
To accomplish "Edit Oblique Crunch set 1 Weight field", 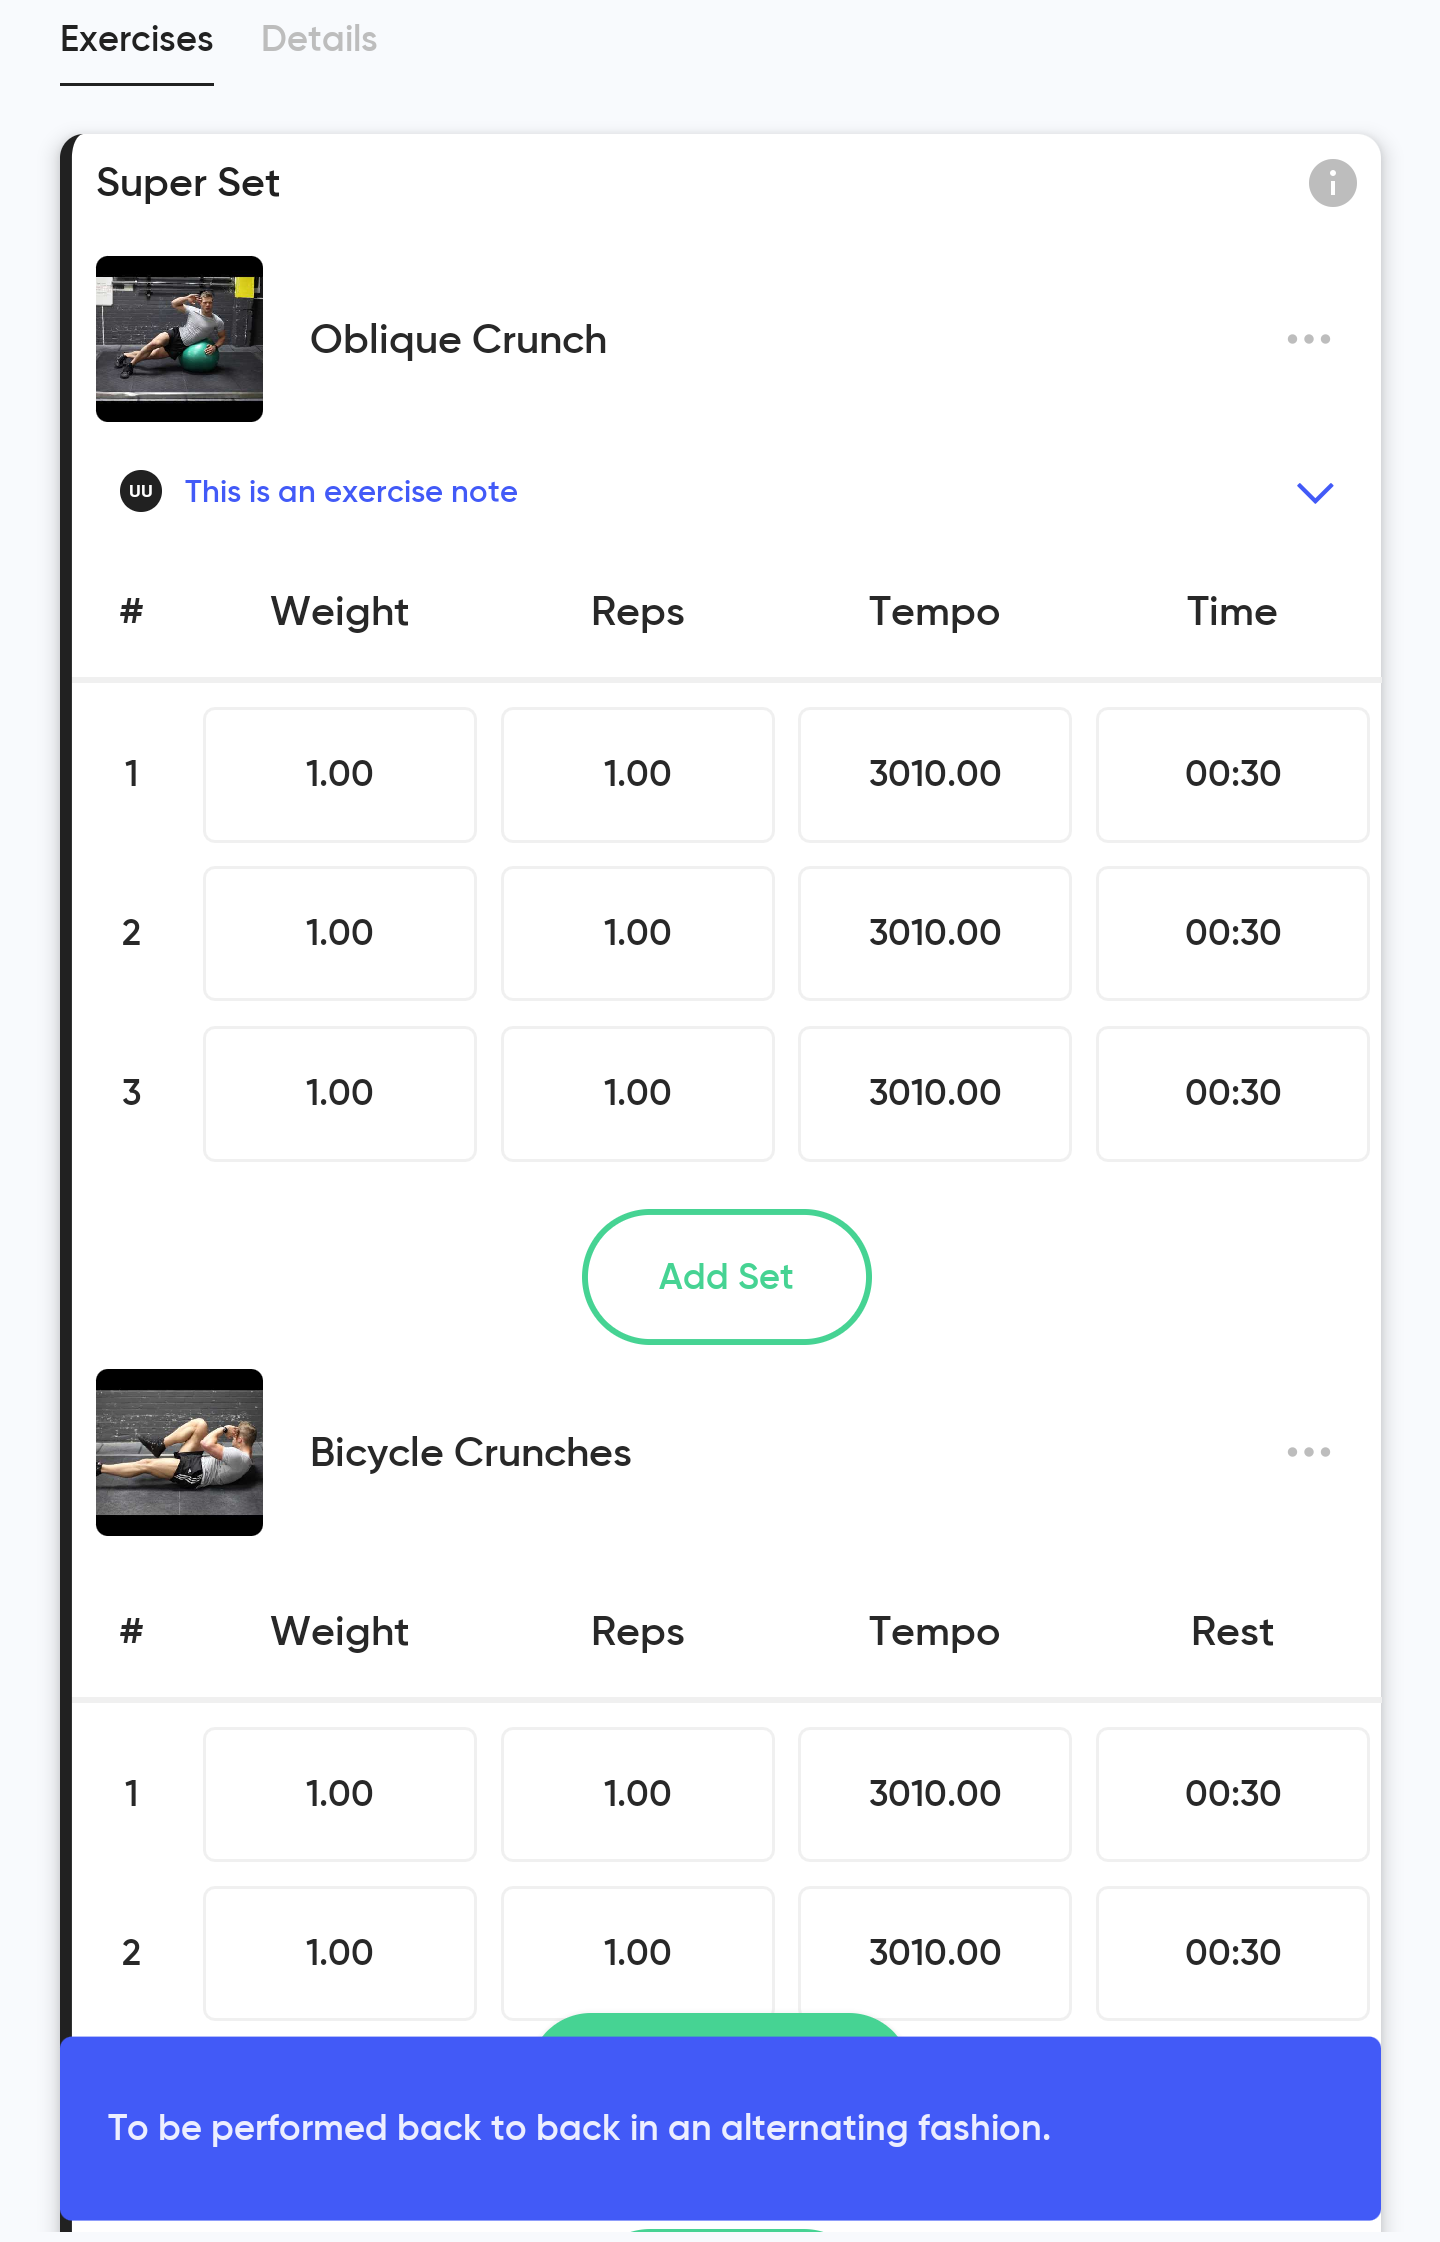I will click(340, 775).
